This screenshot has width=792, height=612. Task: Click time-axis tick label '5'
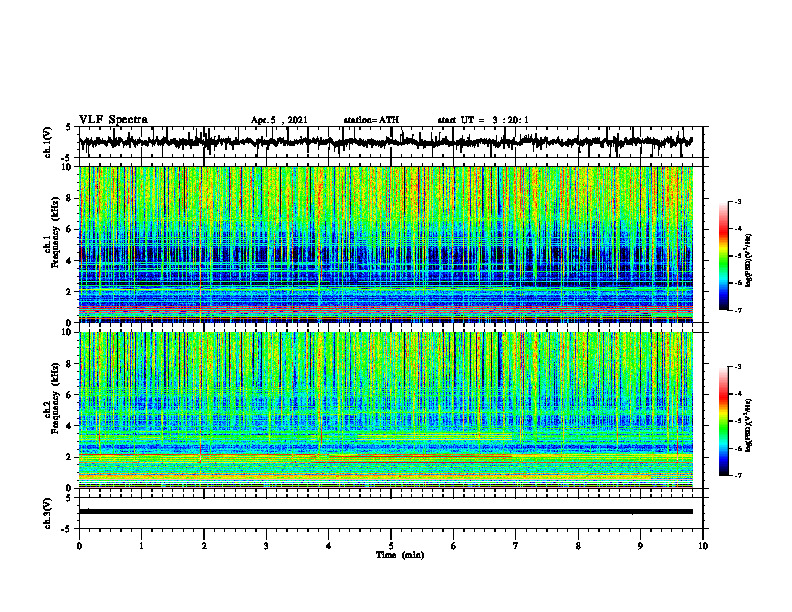(x=391, y=546)
